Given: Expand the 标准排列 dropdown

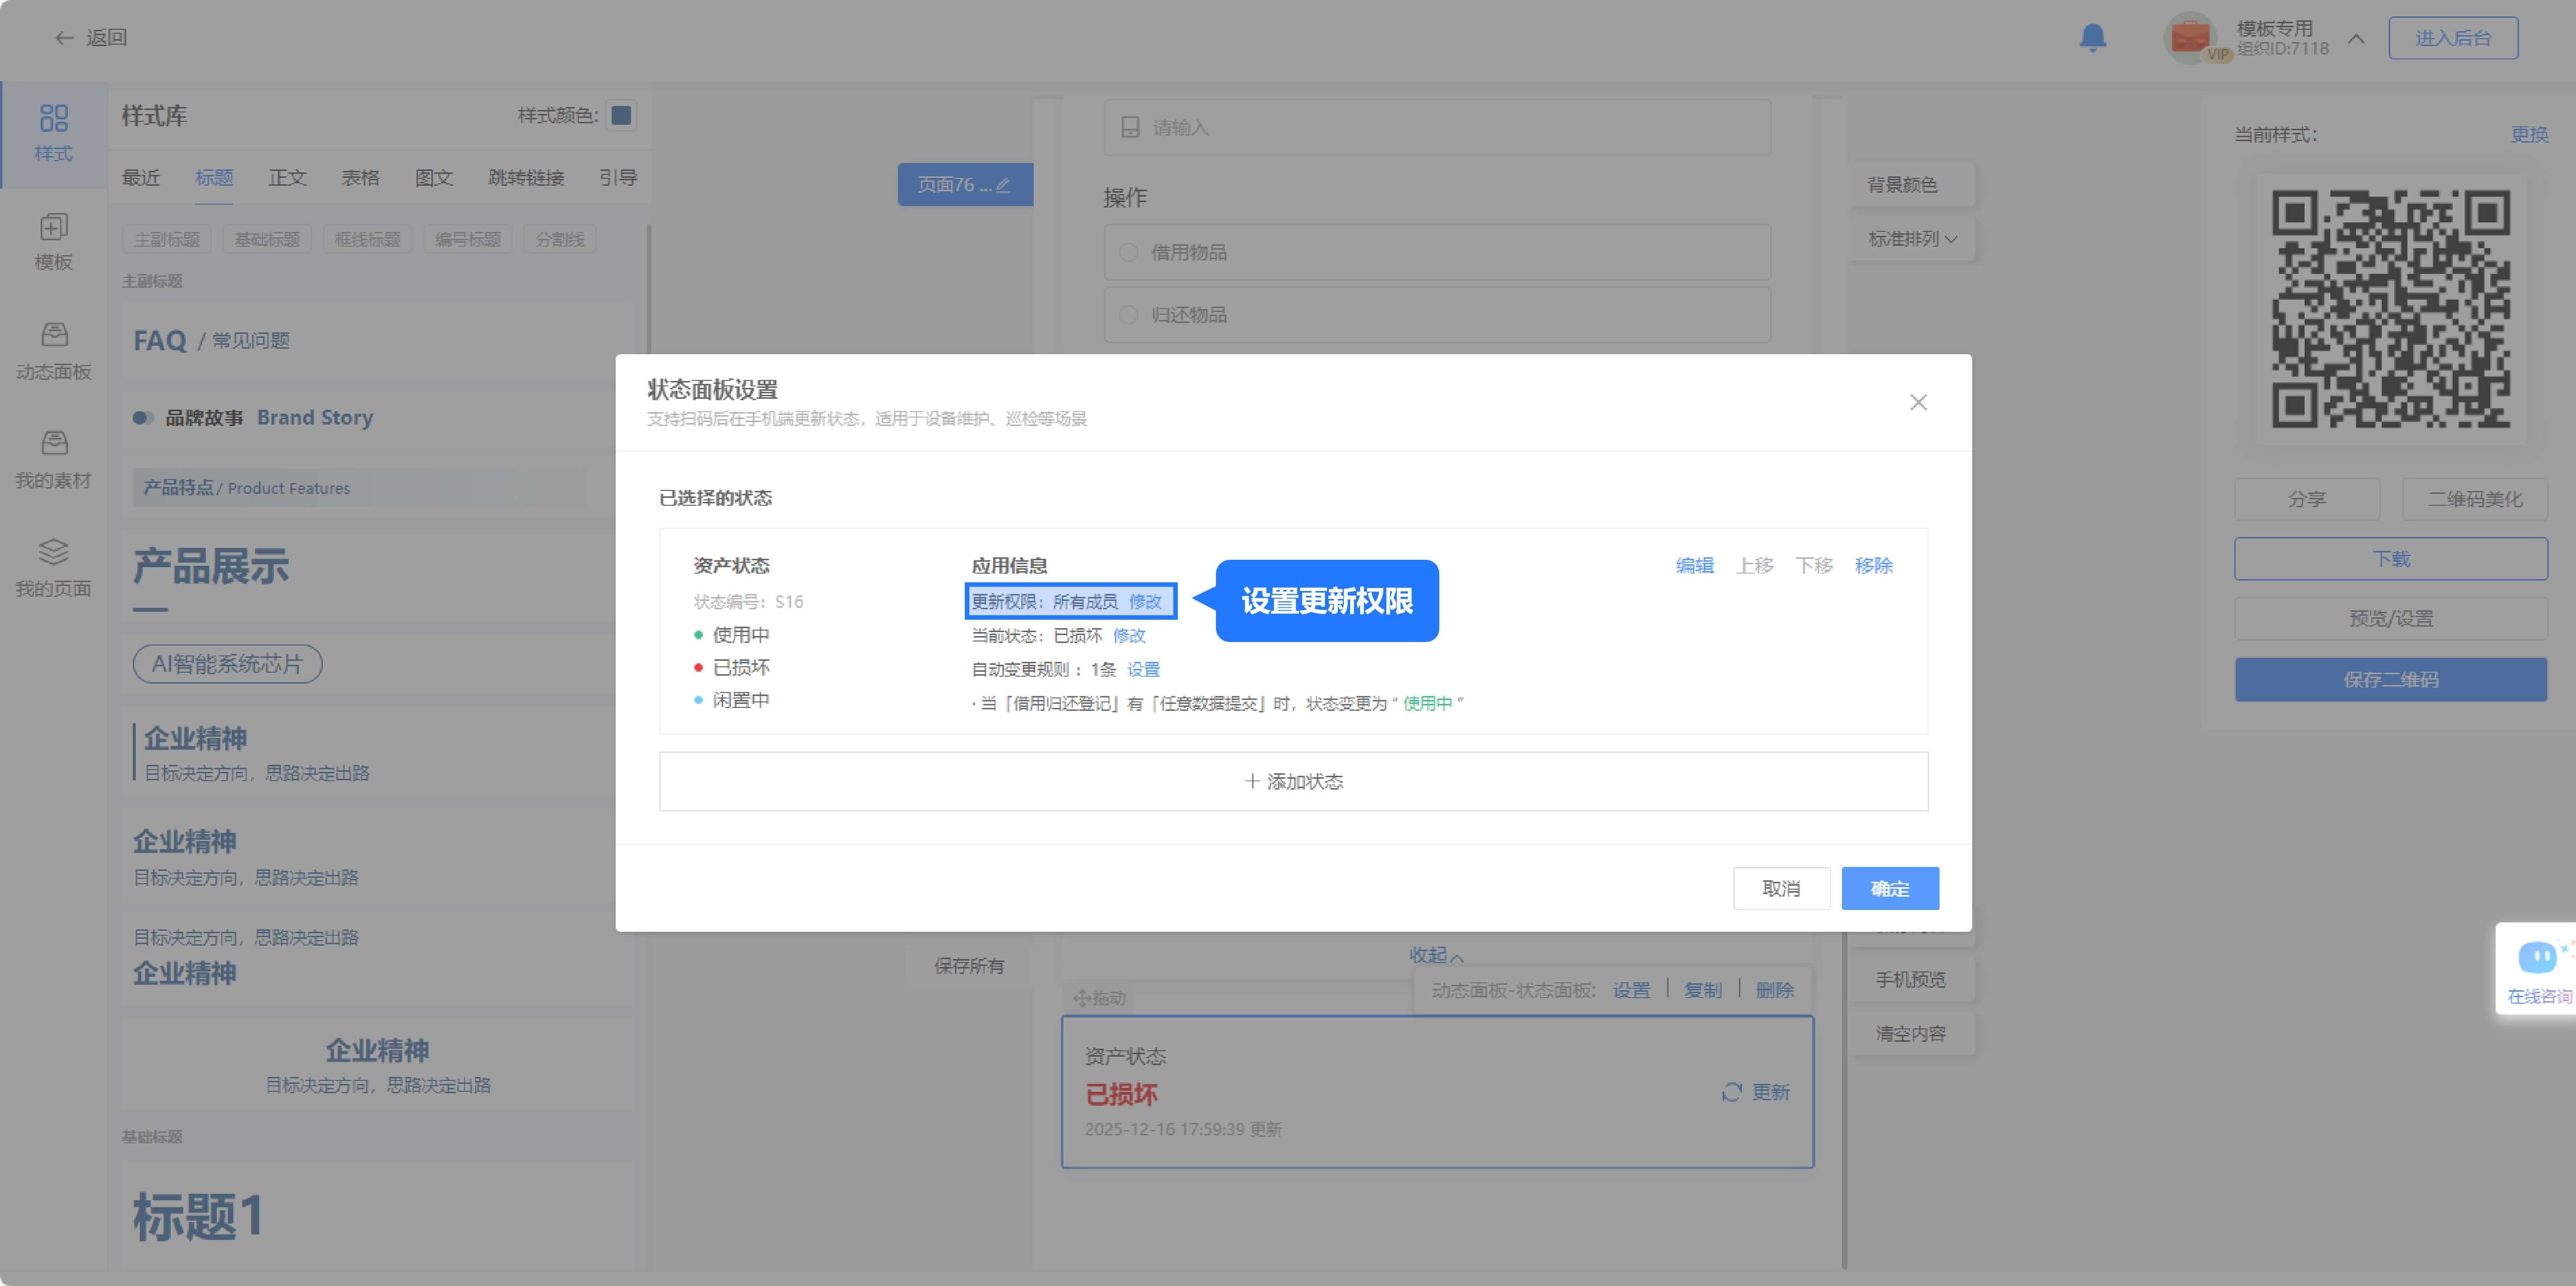Looking at the screenshot, I should point(1912,239).
